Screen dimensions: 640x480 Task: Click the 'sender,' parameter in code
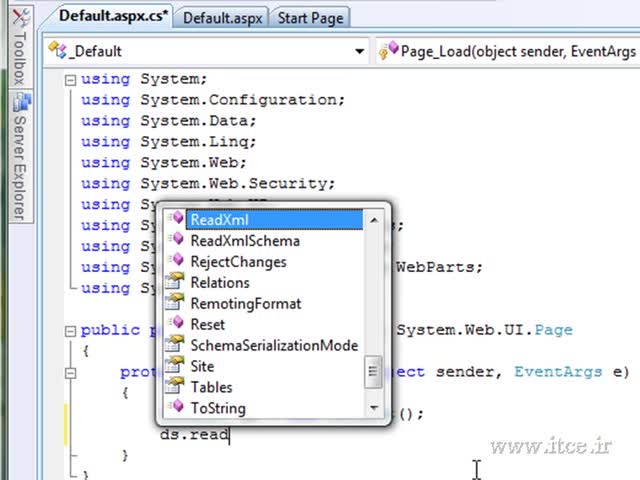pos(469,372)
